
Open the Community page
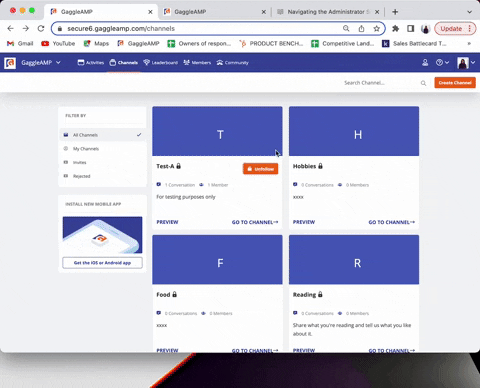(232, 63)
